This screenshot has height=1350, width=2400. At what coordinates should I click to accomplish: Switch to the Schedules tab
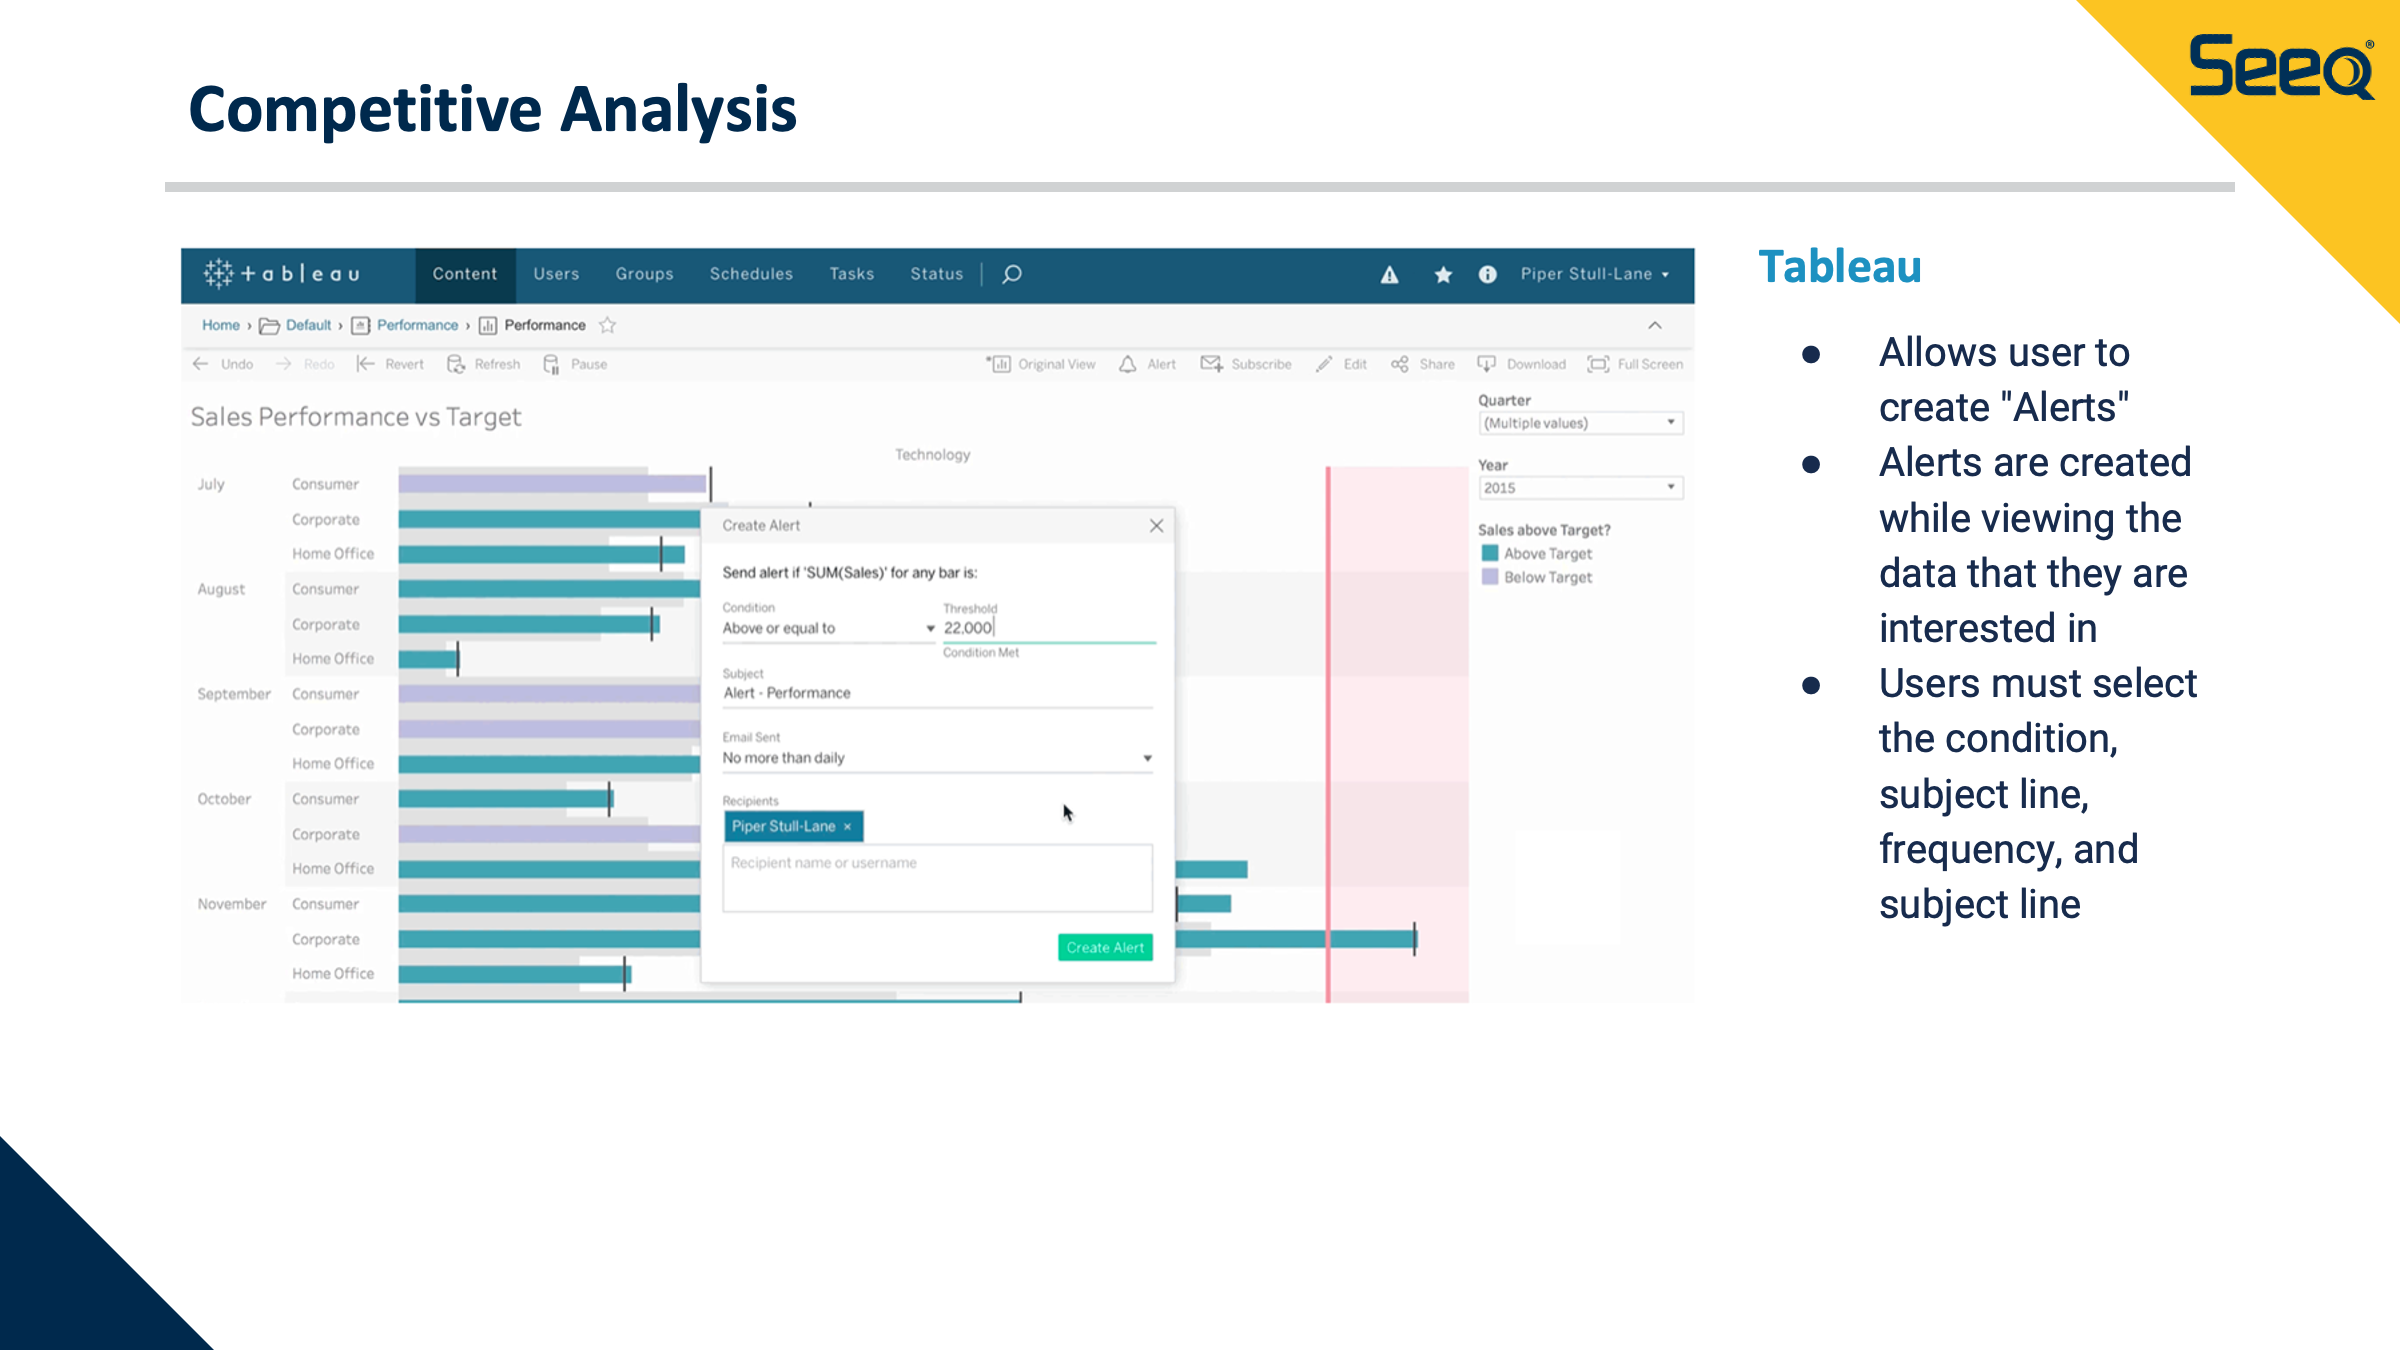pyautogui.click(x=751, y=274)
